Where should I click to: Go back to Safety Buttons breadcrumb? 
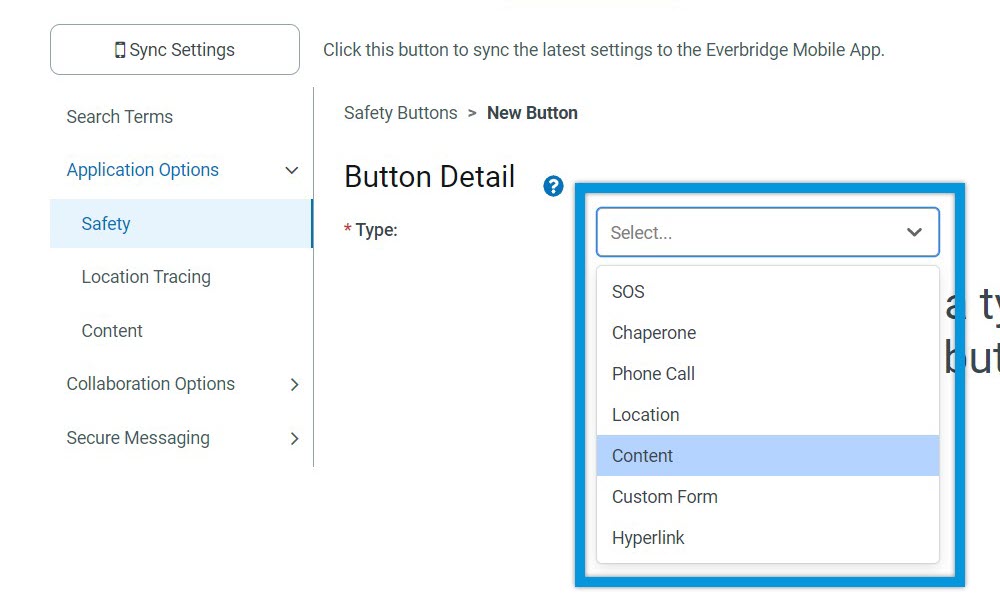point(401,113)
